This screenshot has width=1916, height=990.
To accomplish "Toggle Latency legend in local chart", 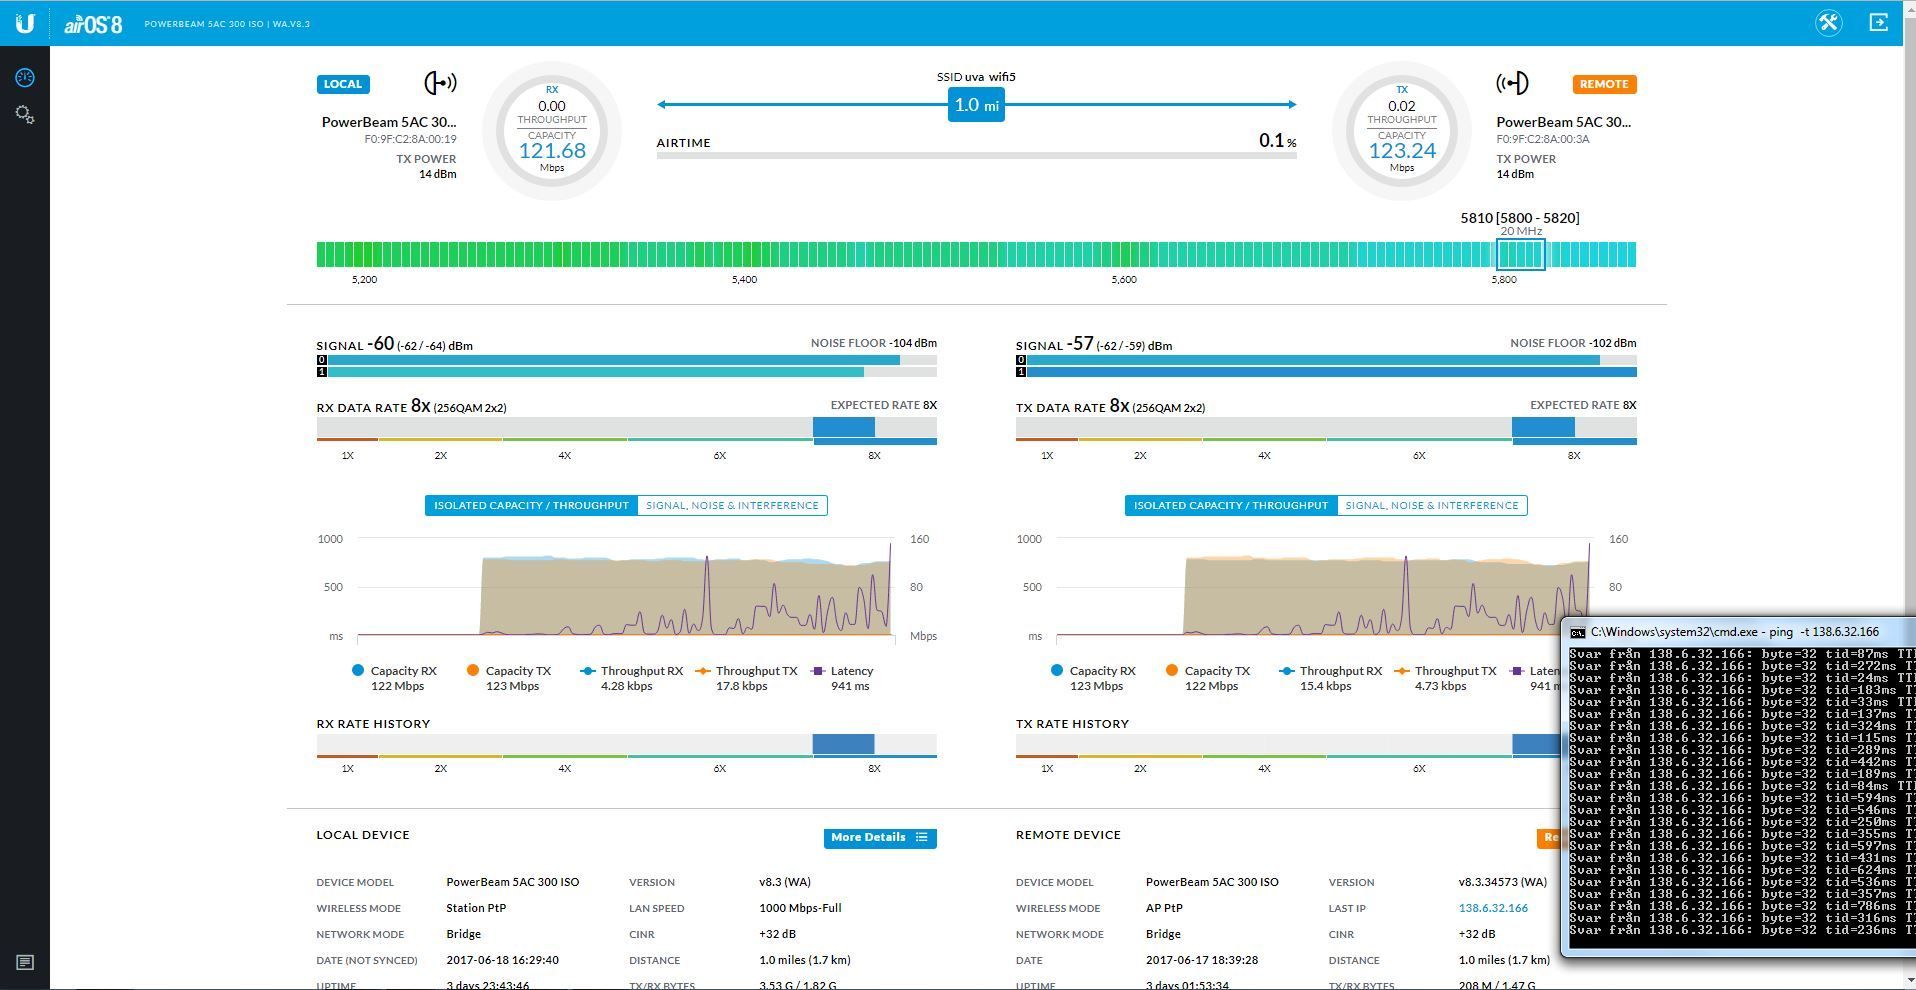I will click(x=843, y=678).
